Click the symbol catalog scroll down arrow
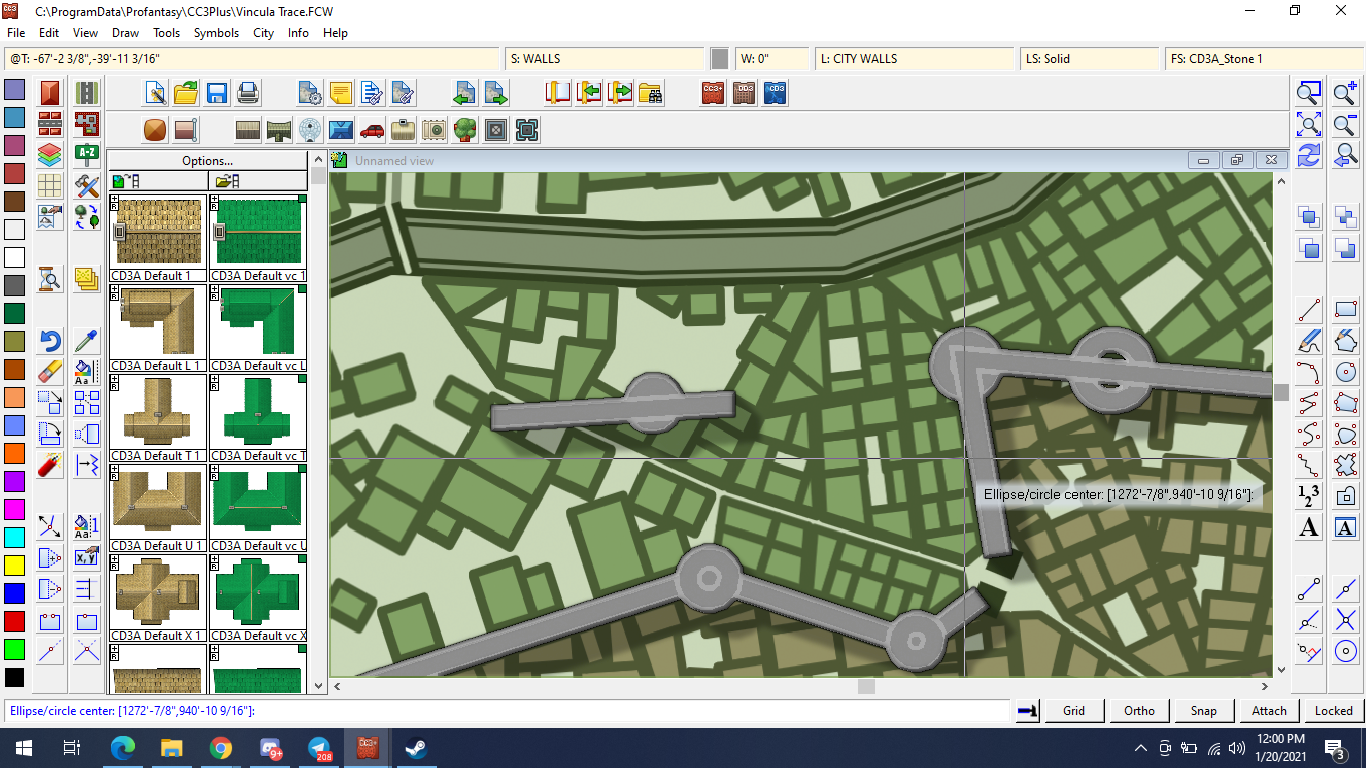The height and width of the screenshot is (768, 1366). pyautogui.click(x=319, y=686)
